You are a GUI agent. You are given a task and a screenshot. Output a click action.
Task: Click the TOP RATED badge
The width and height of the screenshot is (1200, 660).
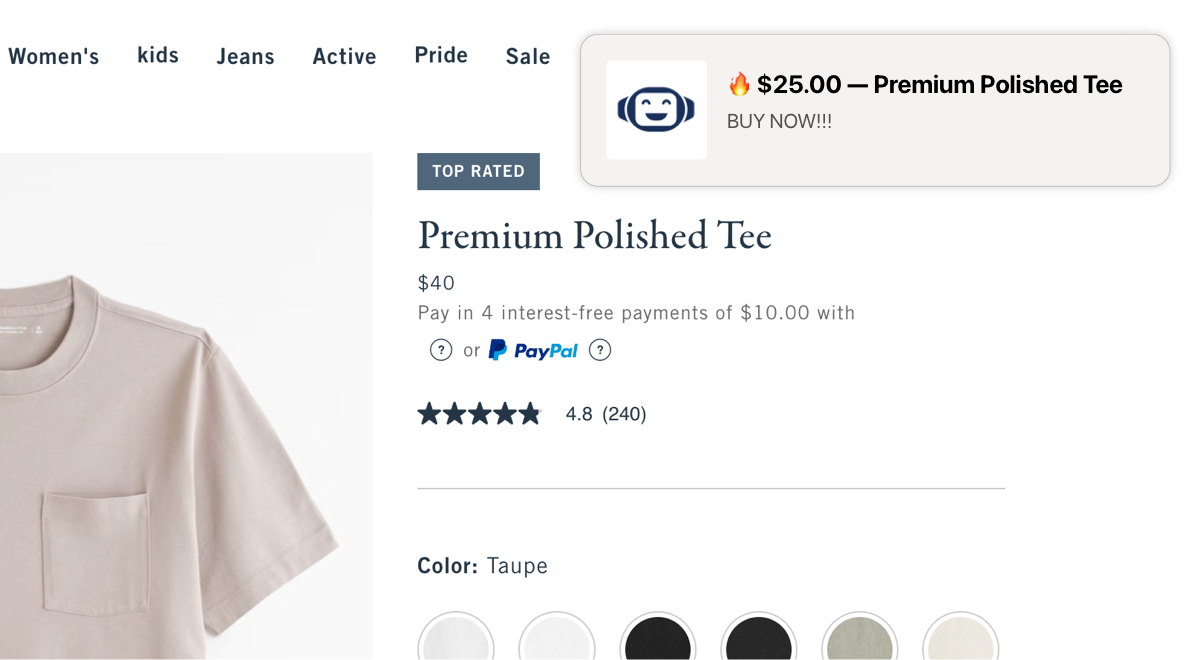tap(478, 171)
